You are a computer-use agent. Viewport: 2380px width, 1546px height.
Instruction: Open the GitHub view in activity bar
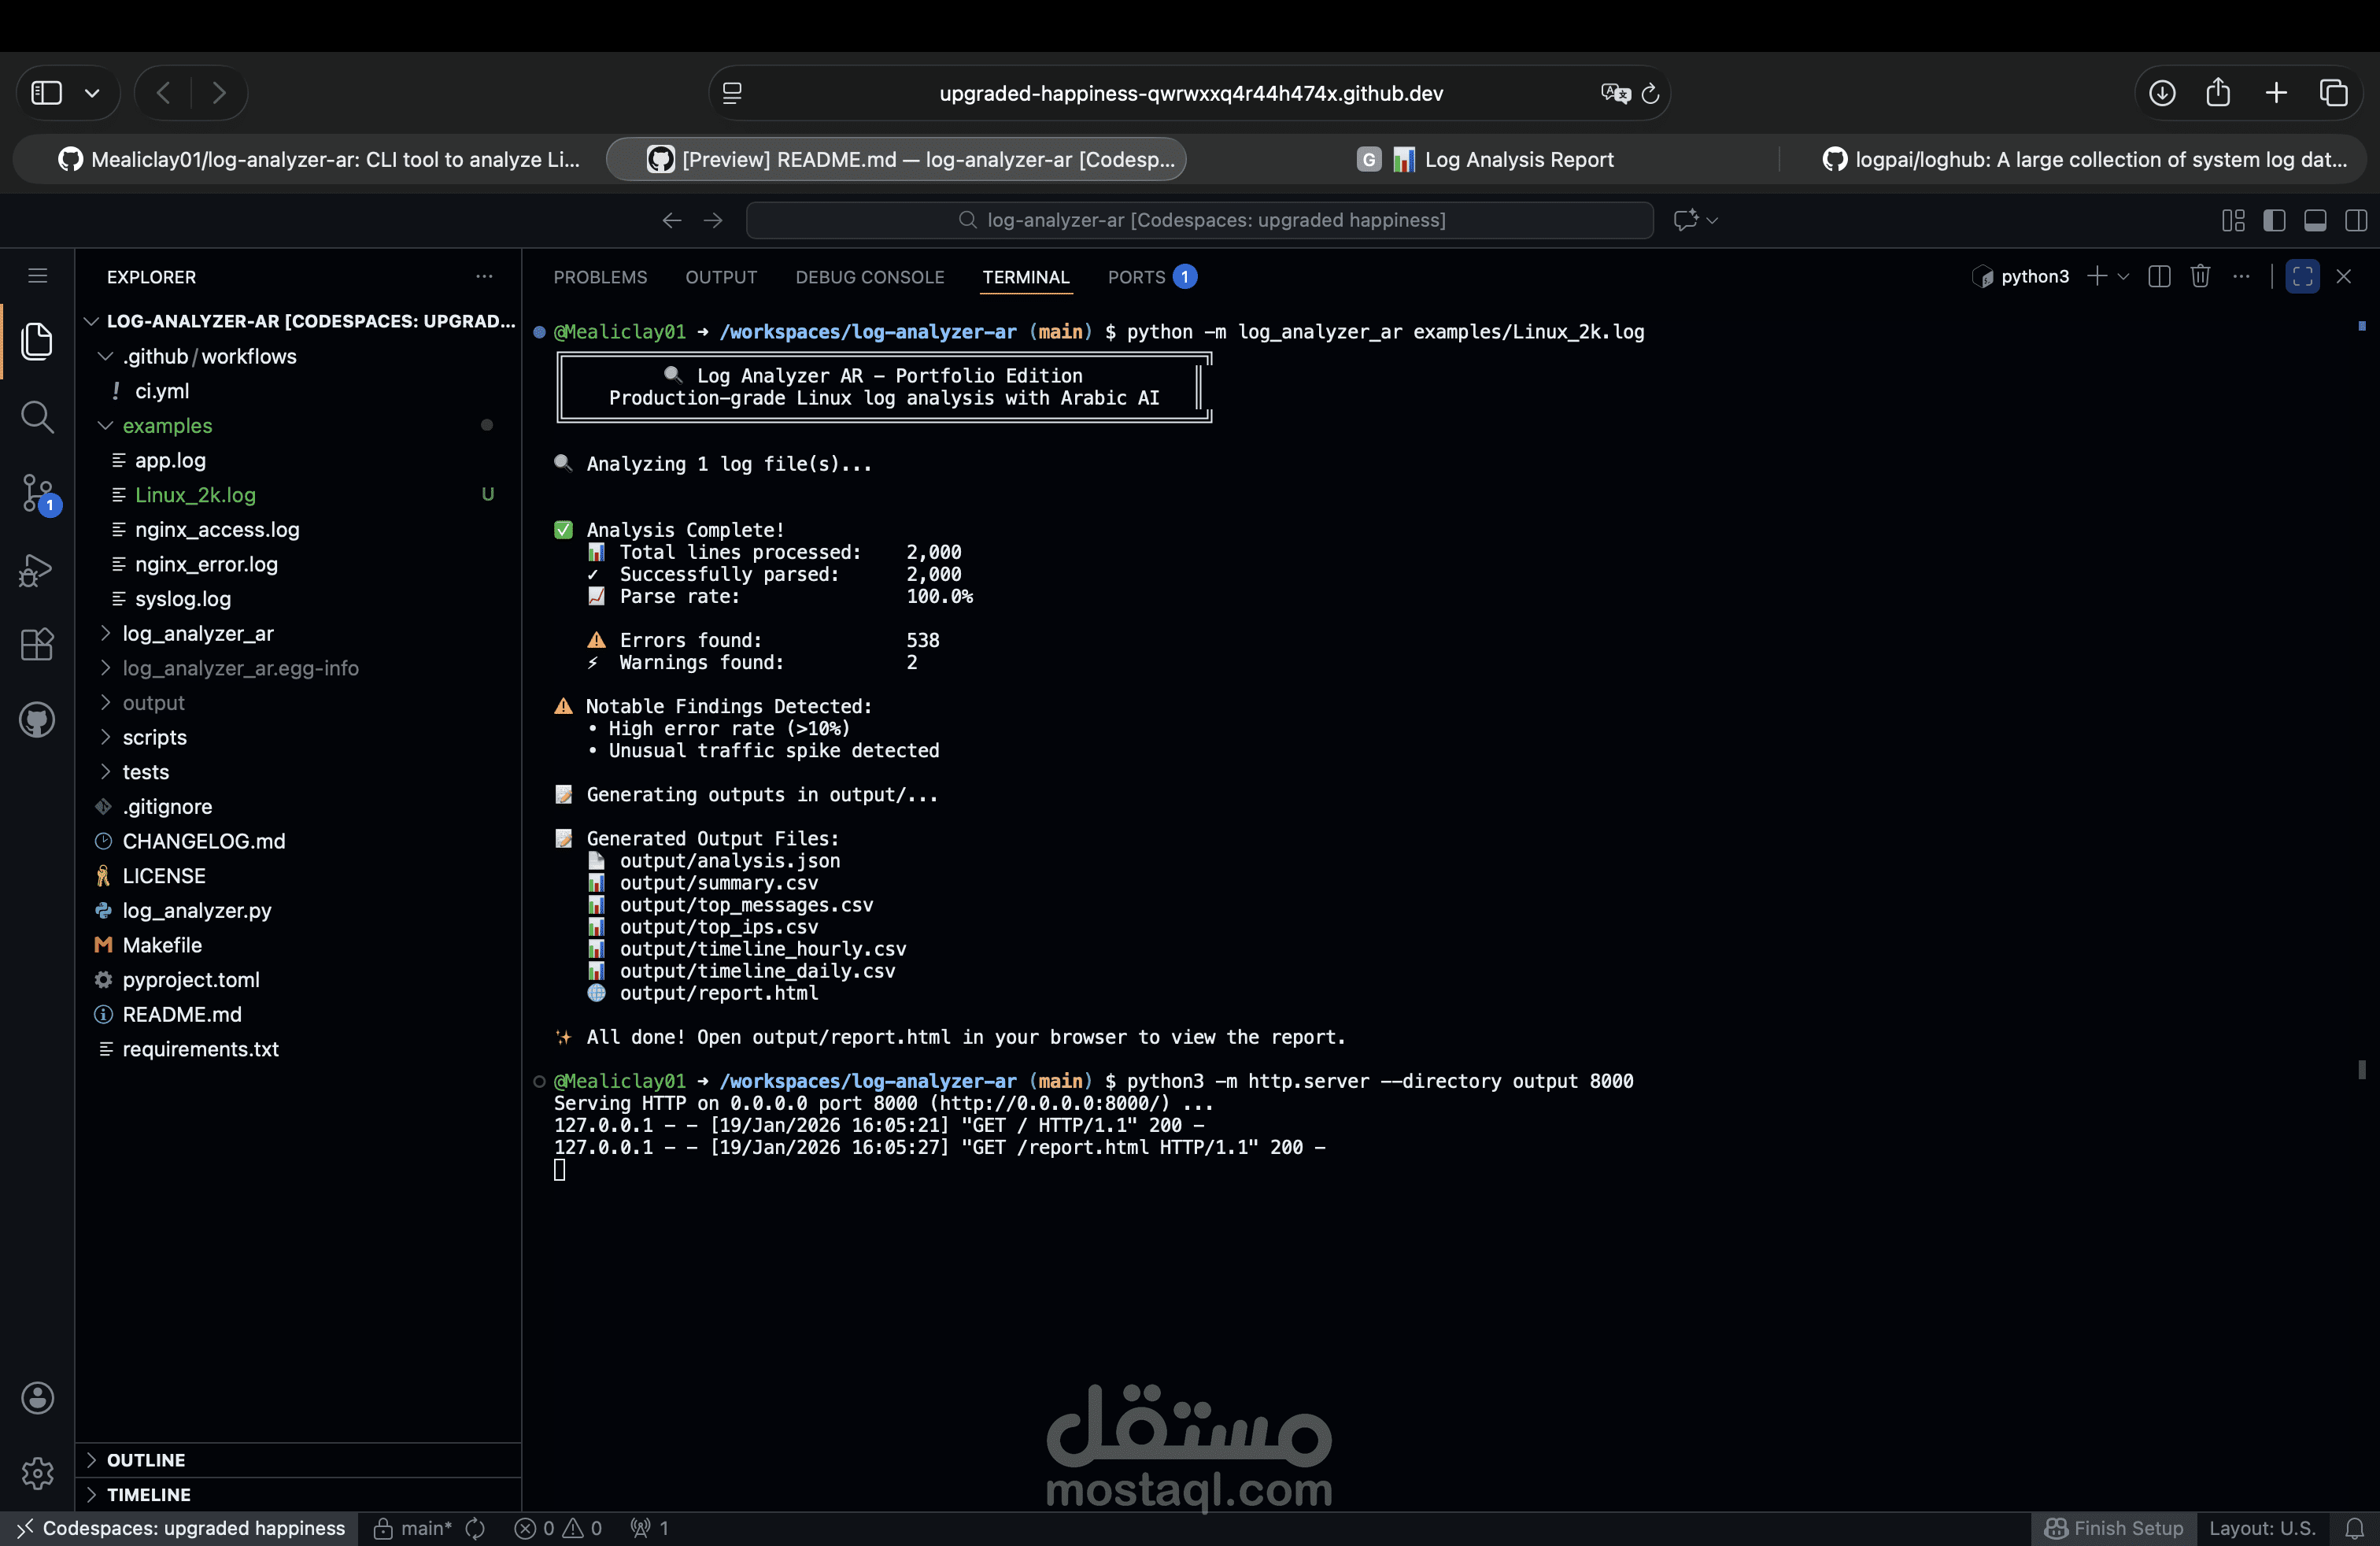pos(37,720)
